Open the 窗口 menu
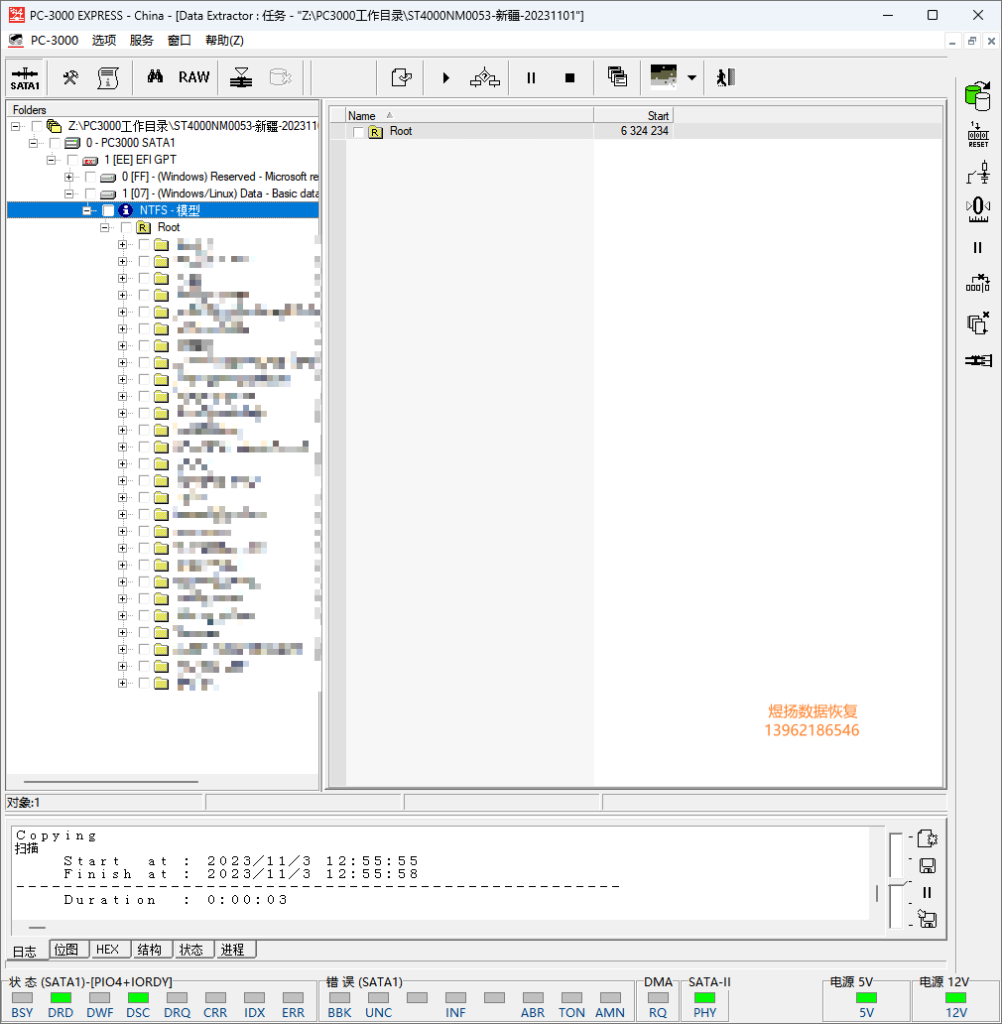1002x1024 pixels. [x=179, y=40]
